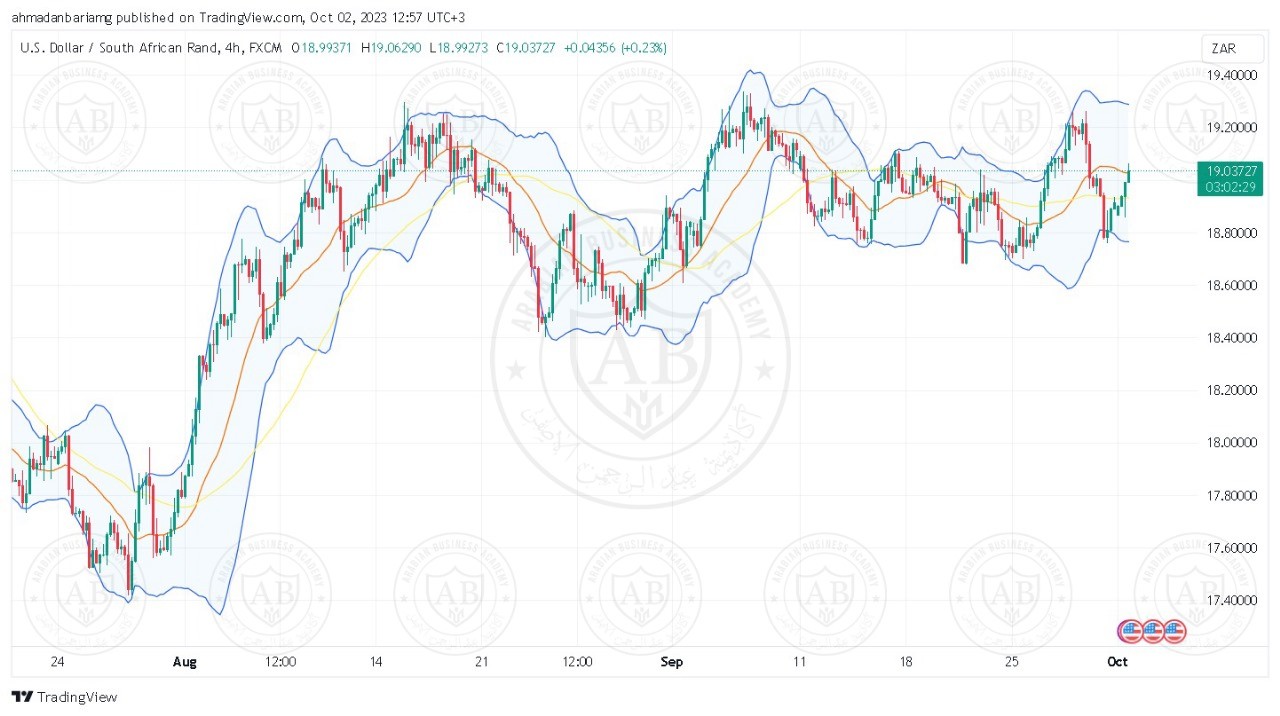Click the 11 date label on the time axis

(x=799, y=662)
